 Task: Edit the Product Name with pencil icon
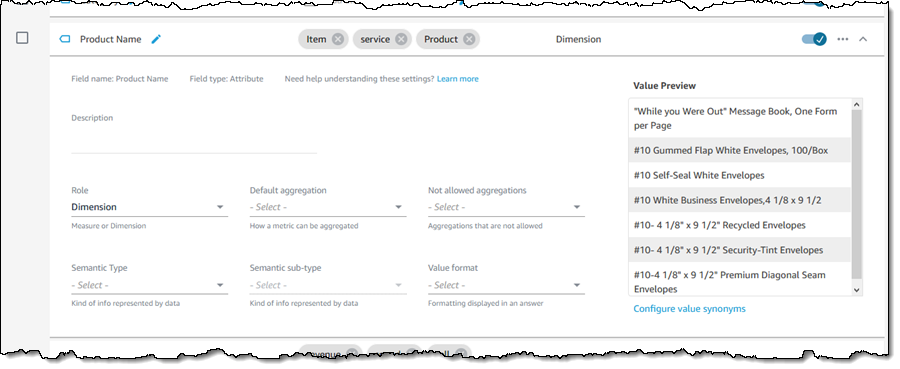pos(156,39)
